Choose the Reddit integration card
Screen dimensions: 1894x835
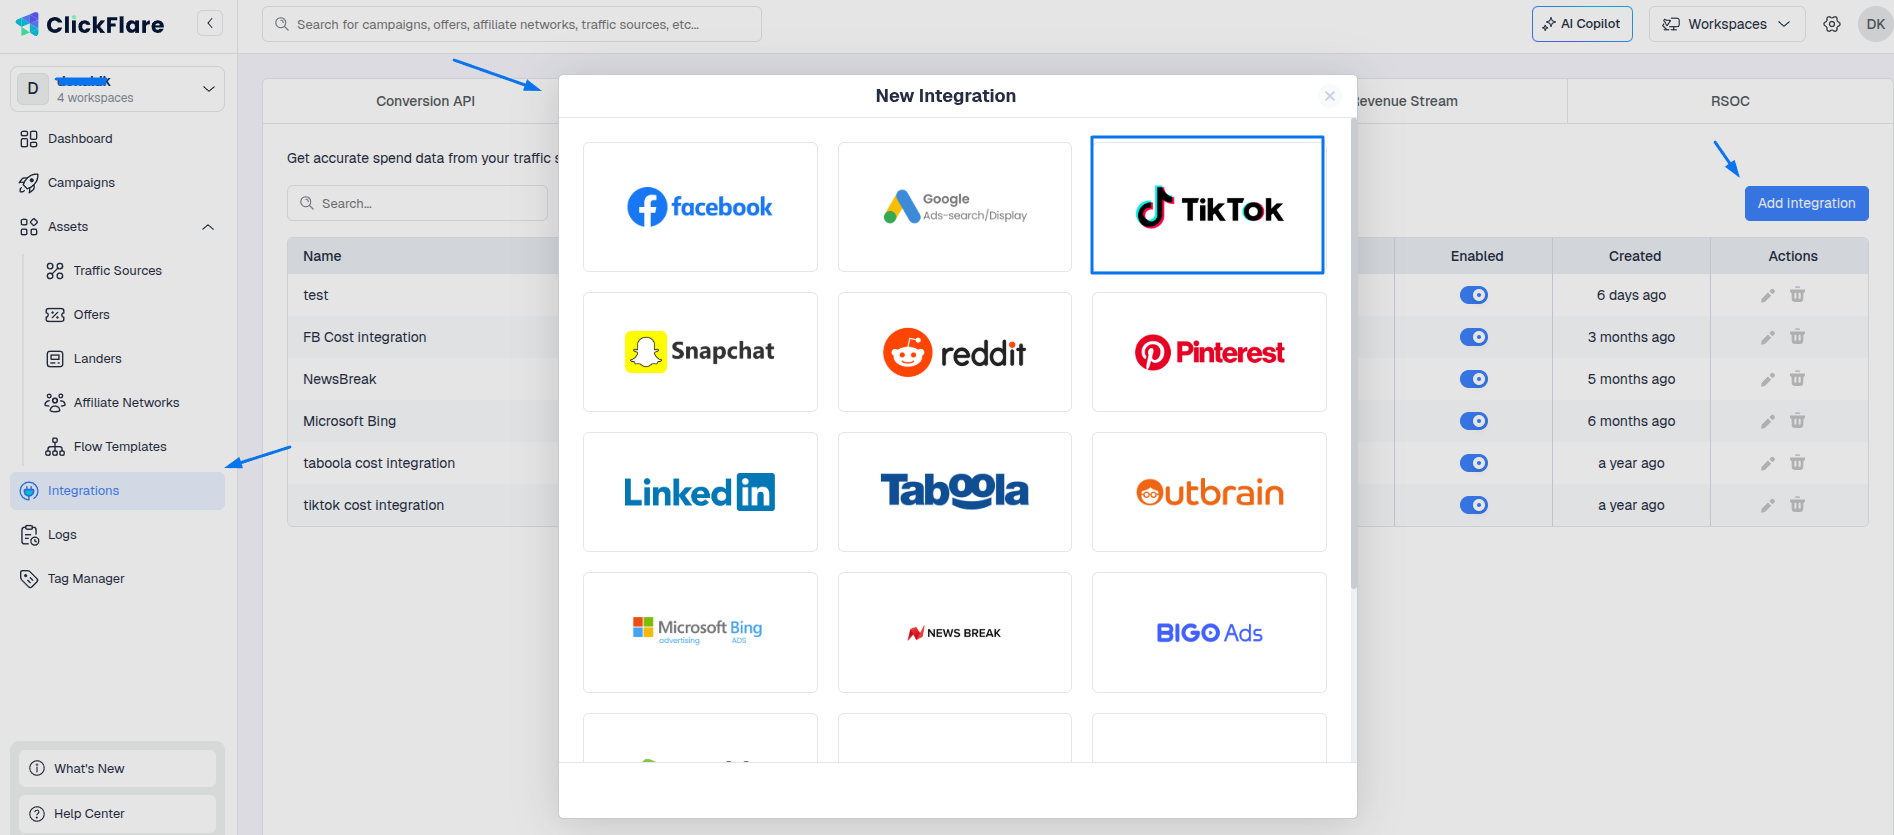pyautogui.click(x=955, y=352)
